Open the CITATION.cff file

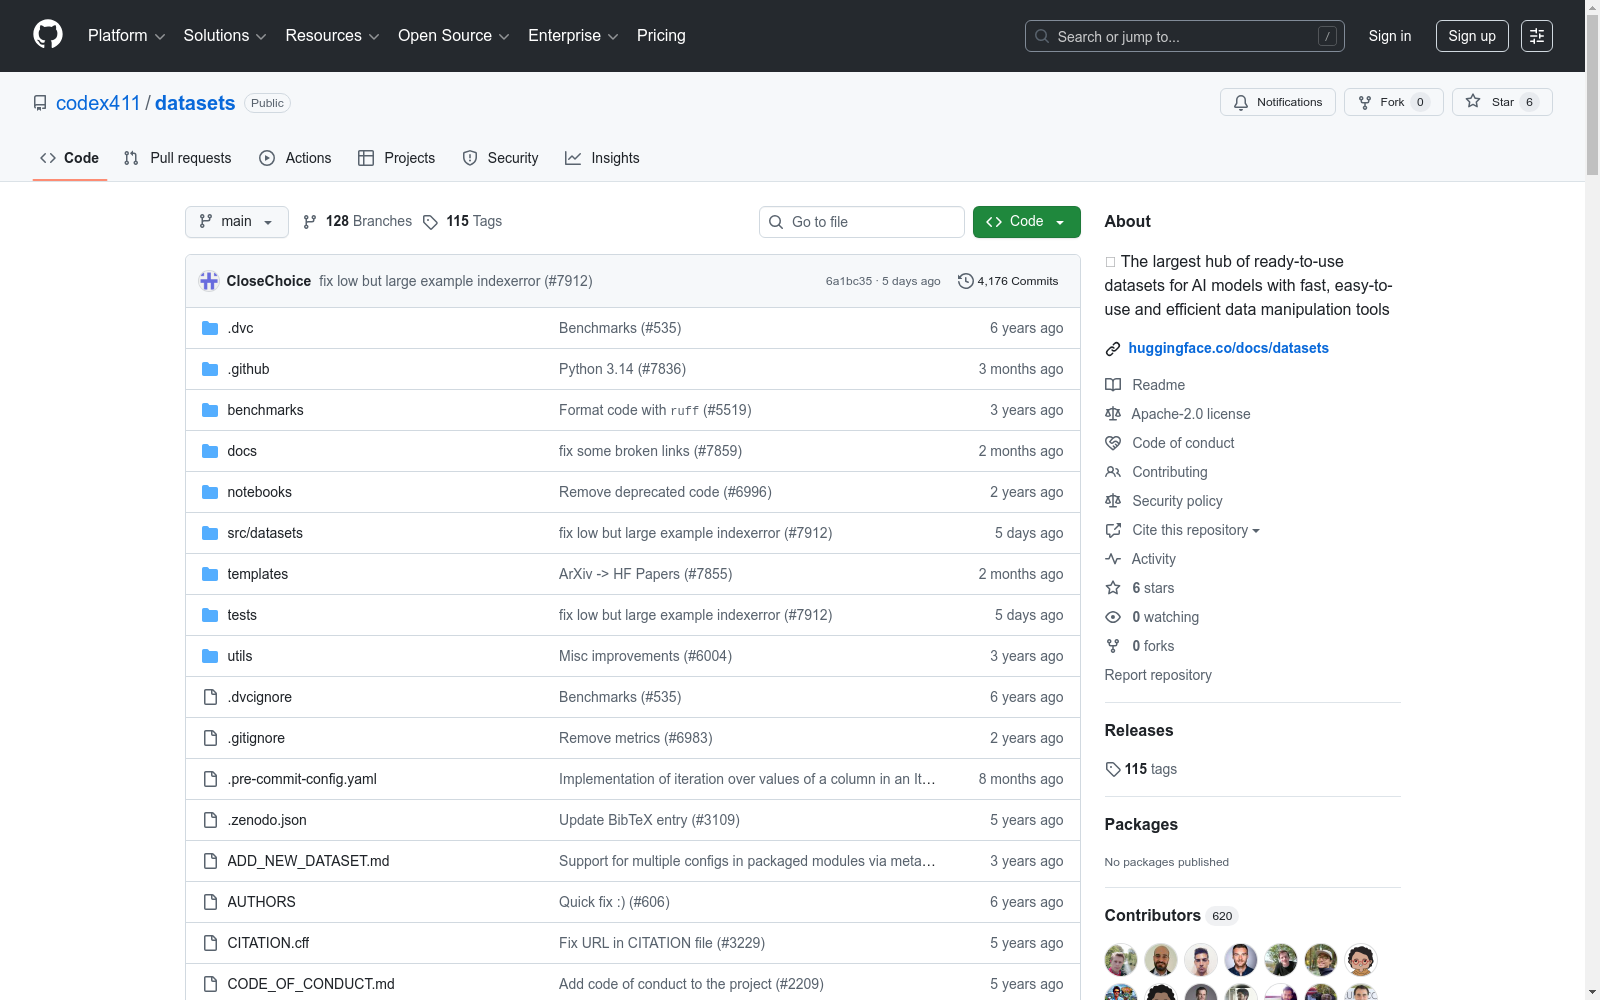[268, 943]
